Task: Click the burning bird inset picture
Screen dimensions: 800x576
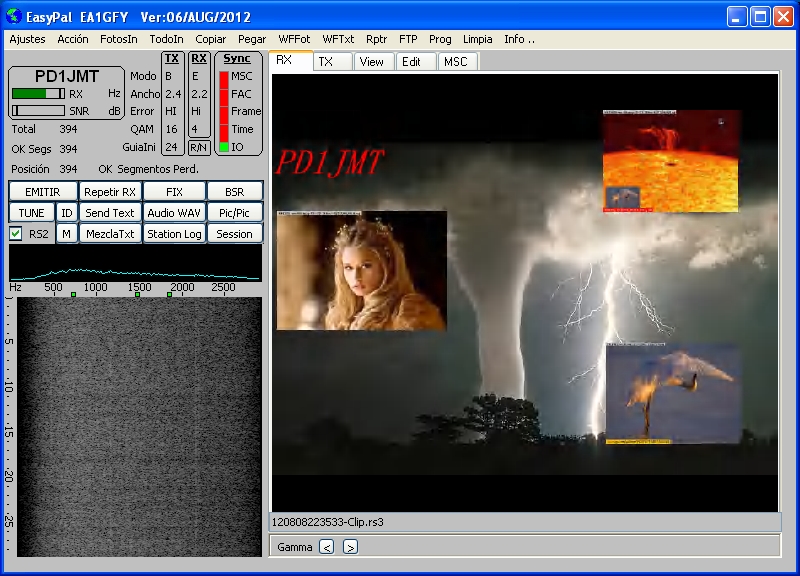Action: click(673, 393)
